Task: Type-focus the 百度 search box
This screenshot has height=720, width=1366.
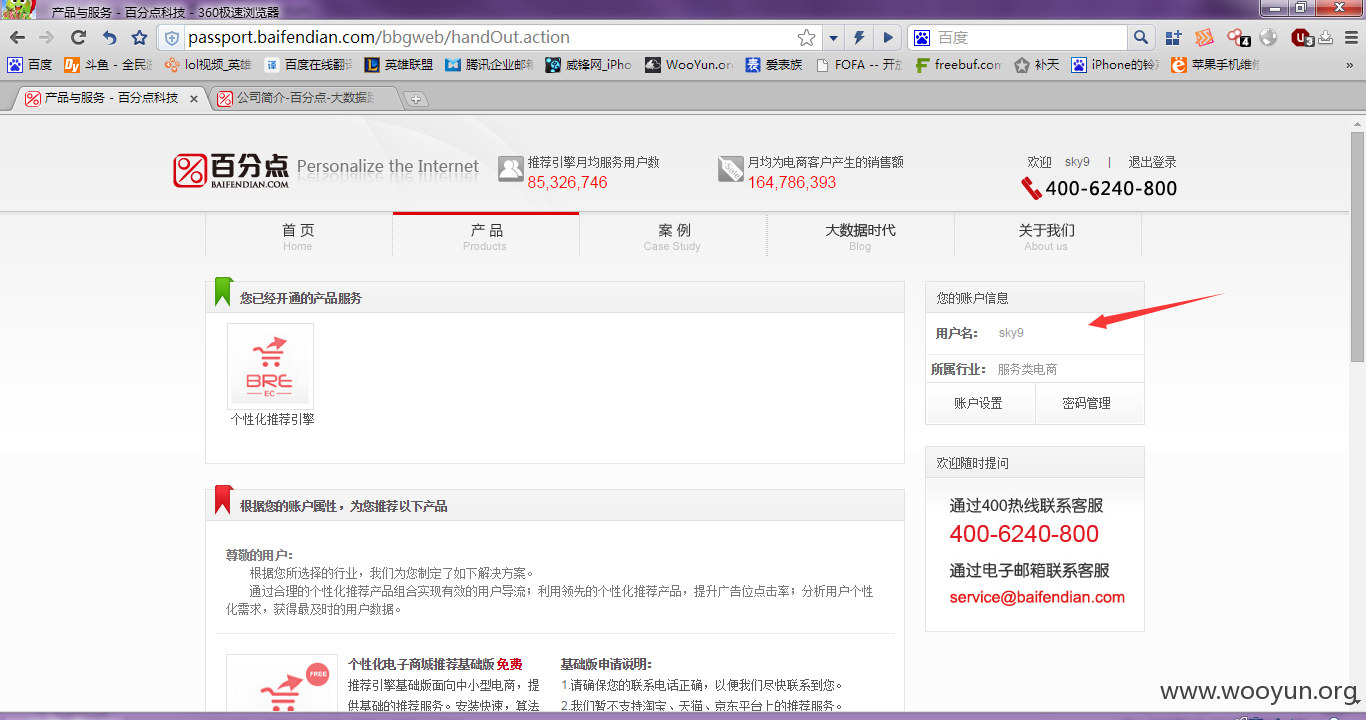Action: pyautogui.click(x=1030, y=38)
